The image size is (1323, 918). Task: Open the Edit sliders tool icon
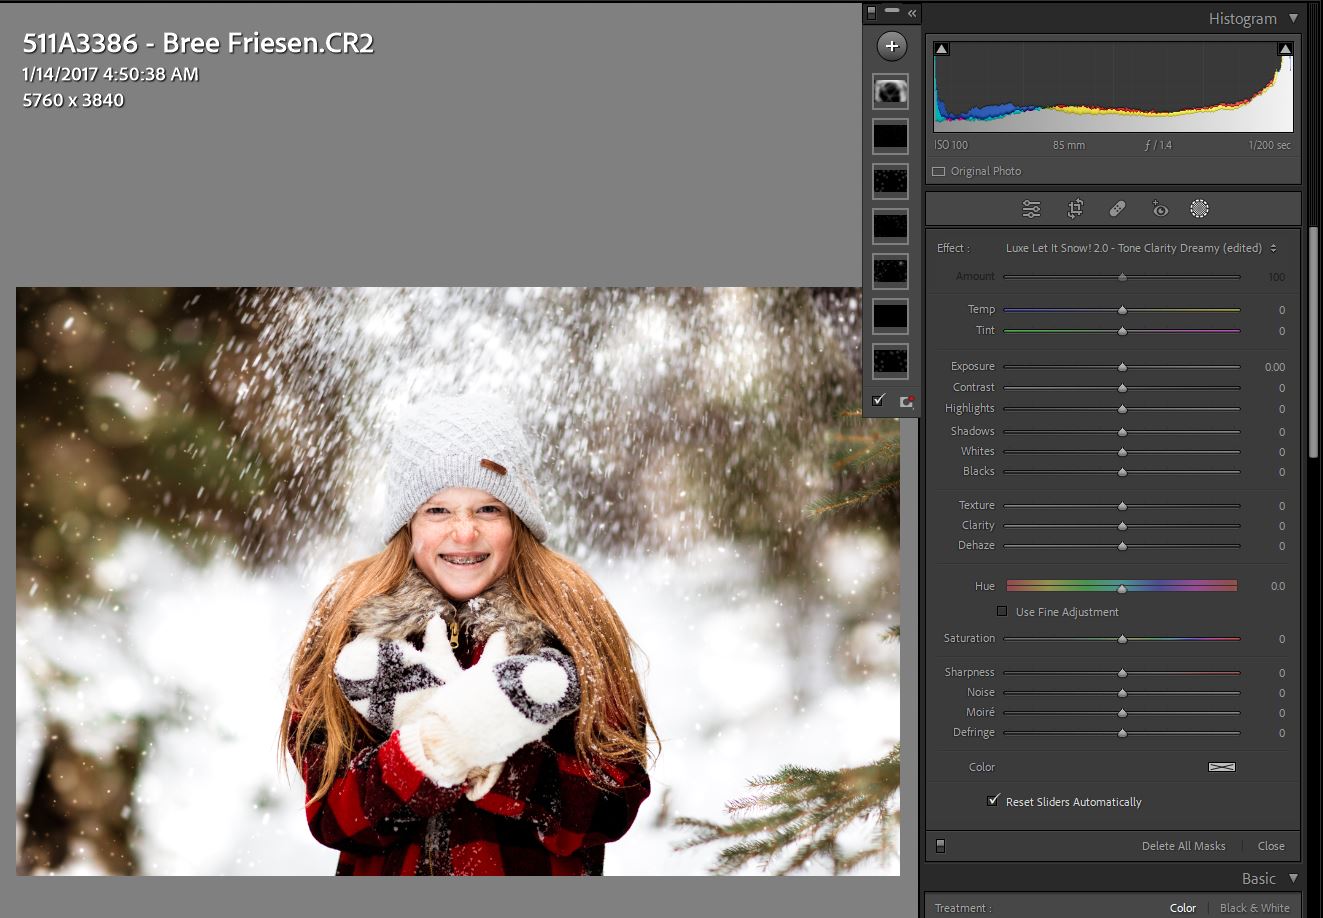click(x=1031, y=209)
